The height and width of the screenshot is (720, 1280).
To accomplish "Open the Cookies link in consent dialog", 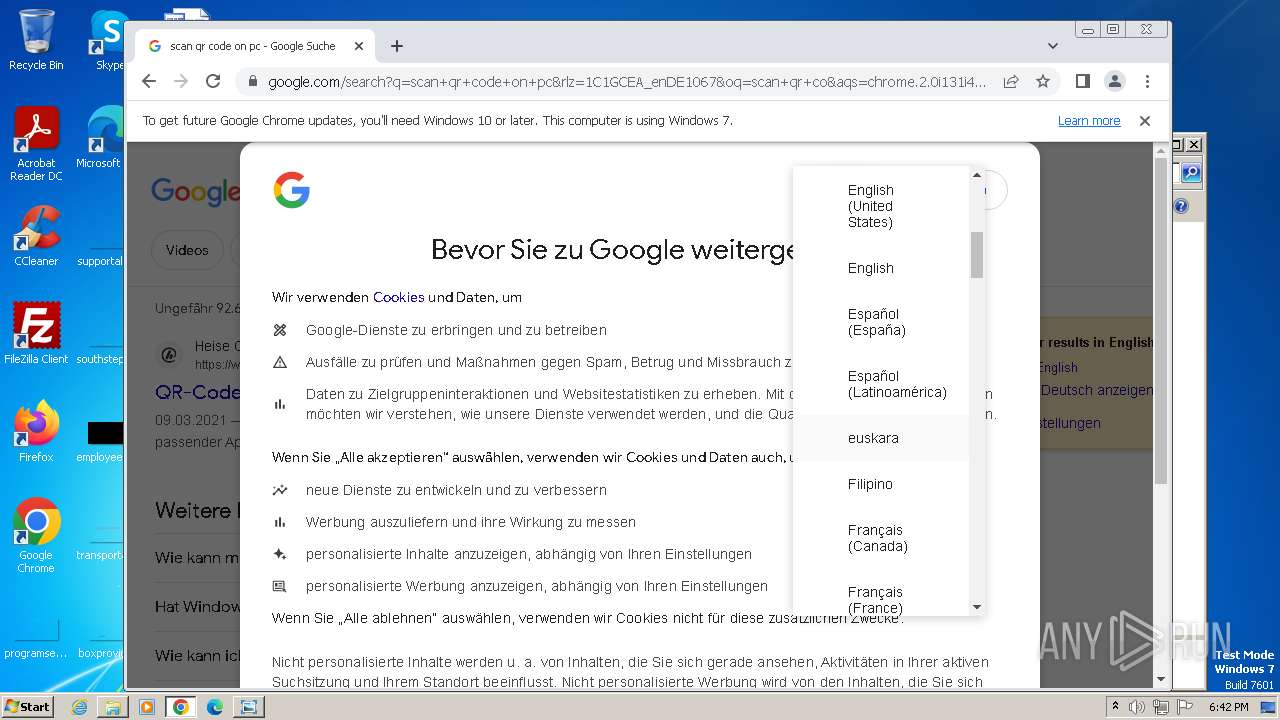I will coord(399,297).
